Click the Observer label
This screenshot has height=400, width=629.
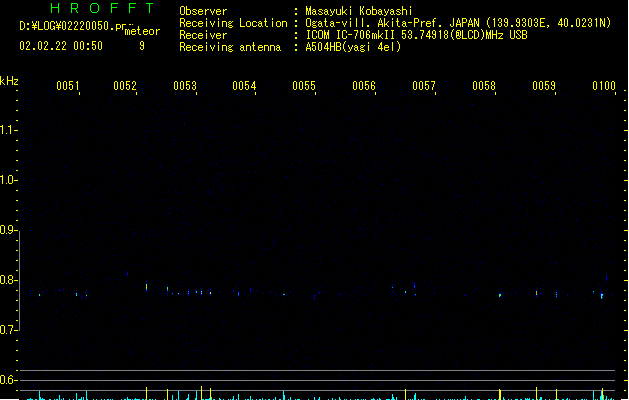203,11
